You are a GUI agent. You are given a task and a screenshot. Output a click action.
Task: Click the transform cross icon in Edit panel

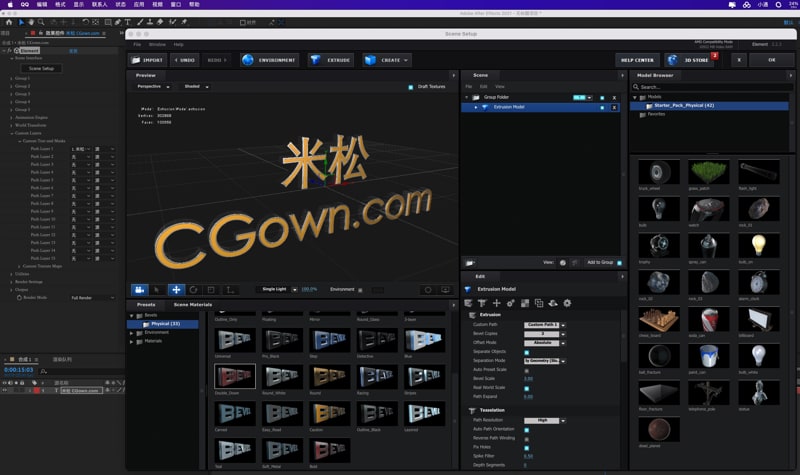tap(496, 303)
